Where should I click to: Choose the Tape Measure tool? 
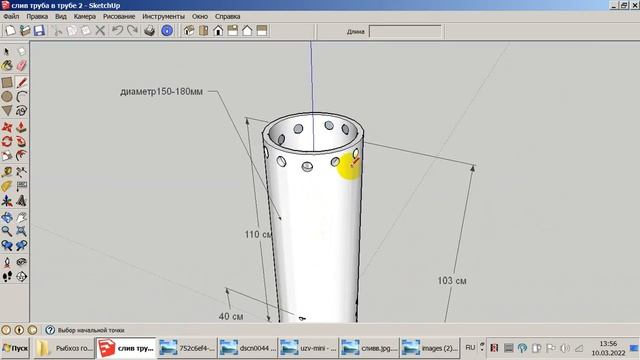7,172
